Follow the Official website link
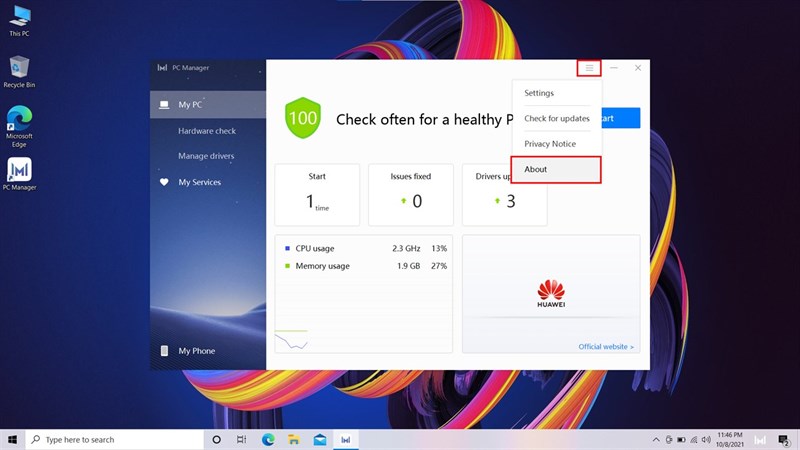The image size is (800, 450). (x=606, y=346)
